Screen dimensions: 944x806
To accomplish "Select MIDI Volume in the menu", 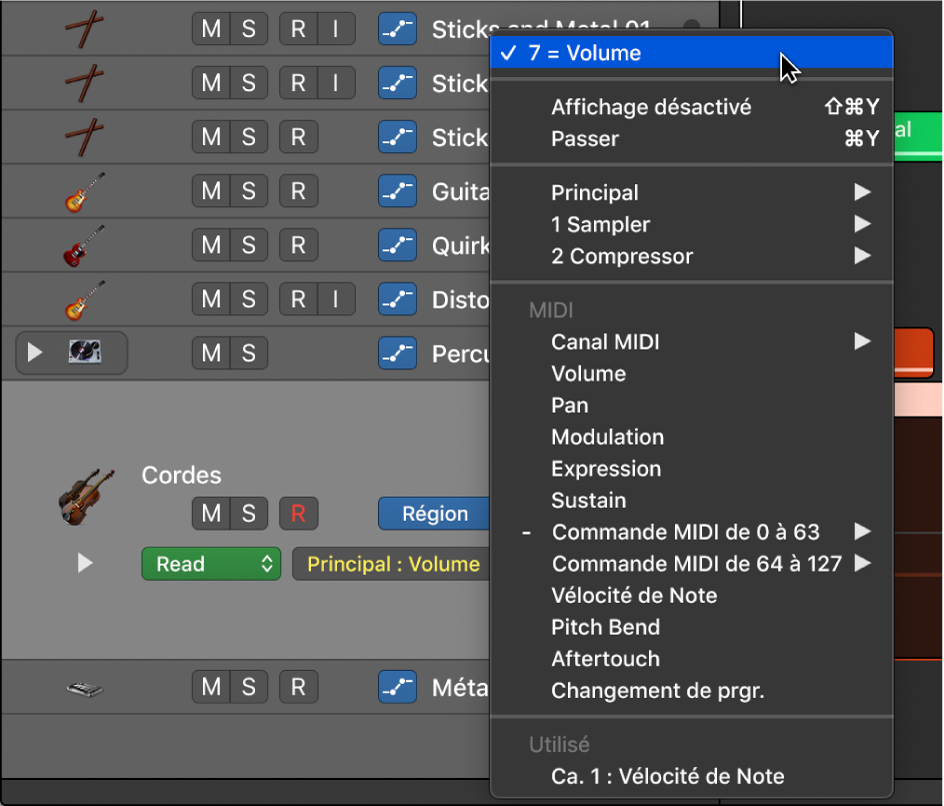I will tap(691, 374).
